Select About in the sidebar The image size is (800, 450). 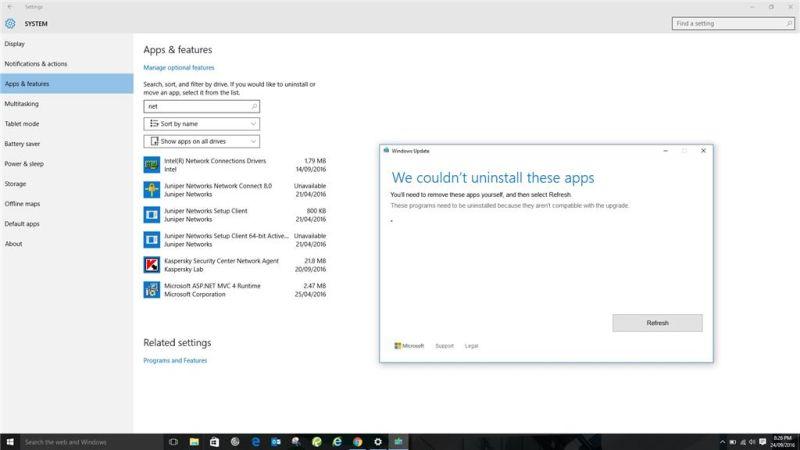coord(66,243)
